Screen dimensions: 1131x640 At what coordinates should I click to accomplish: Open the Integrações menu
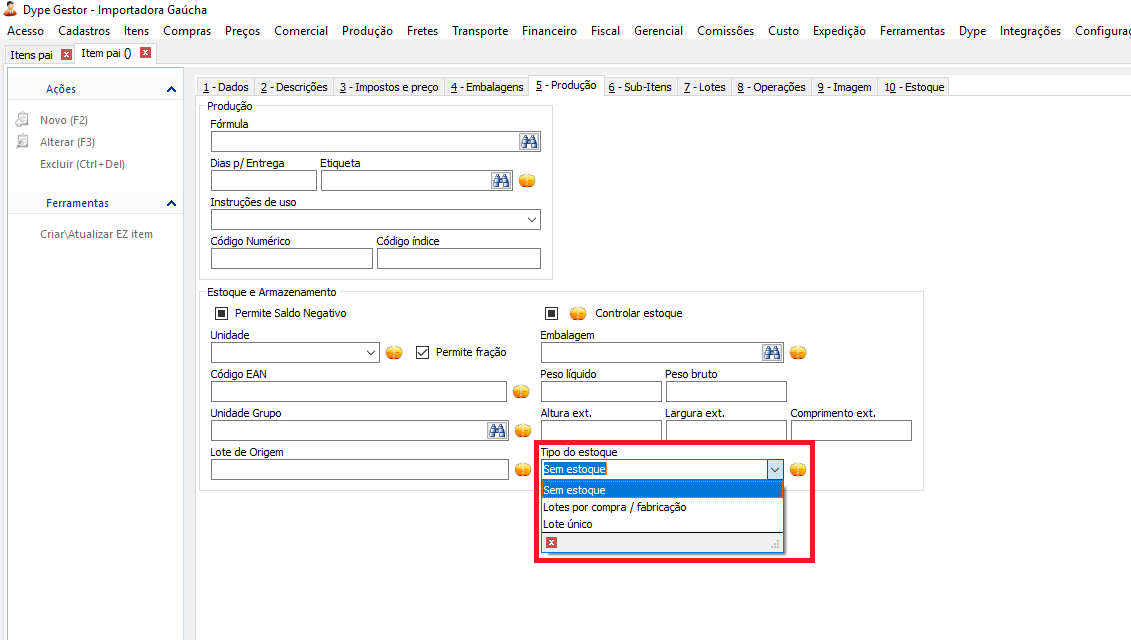(1030, 31)
